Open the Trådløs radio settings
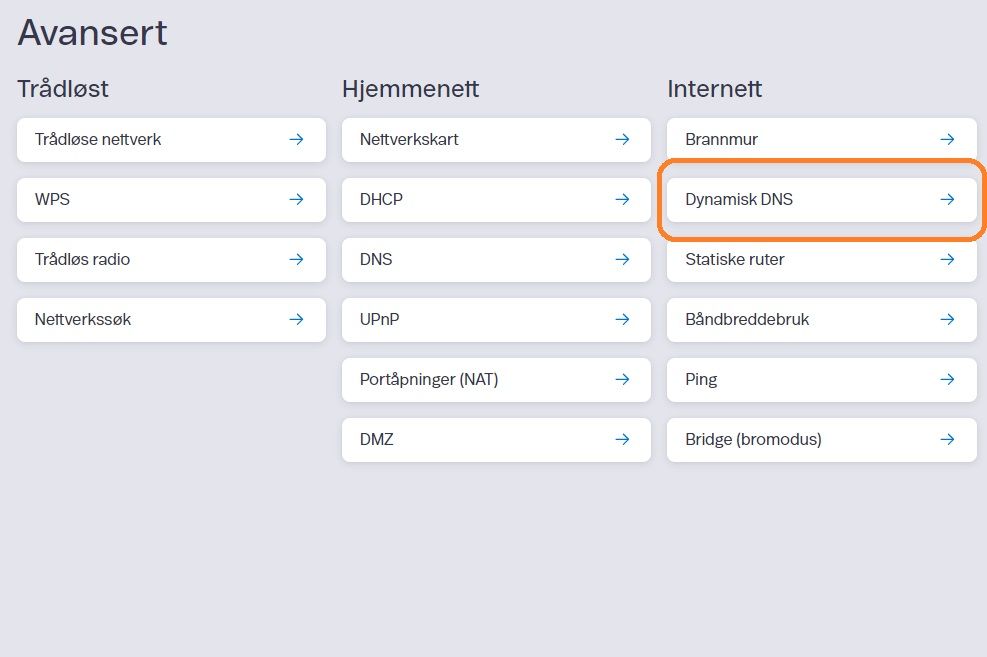Screen dimensions: 987x657 [x=170, y=260]
